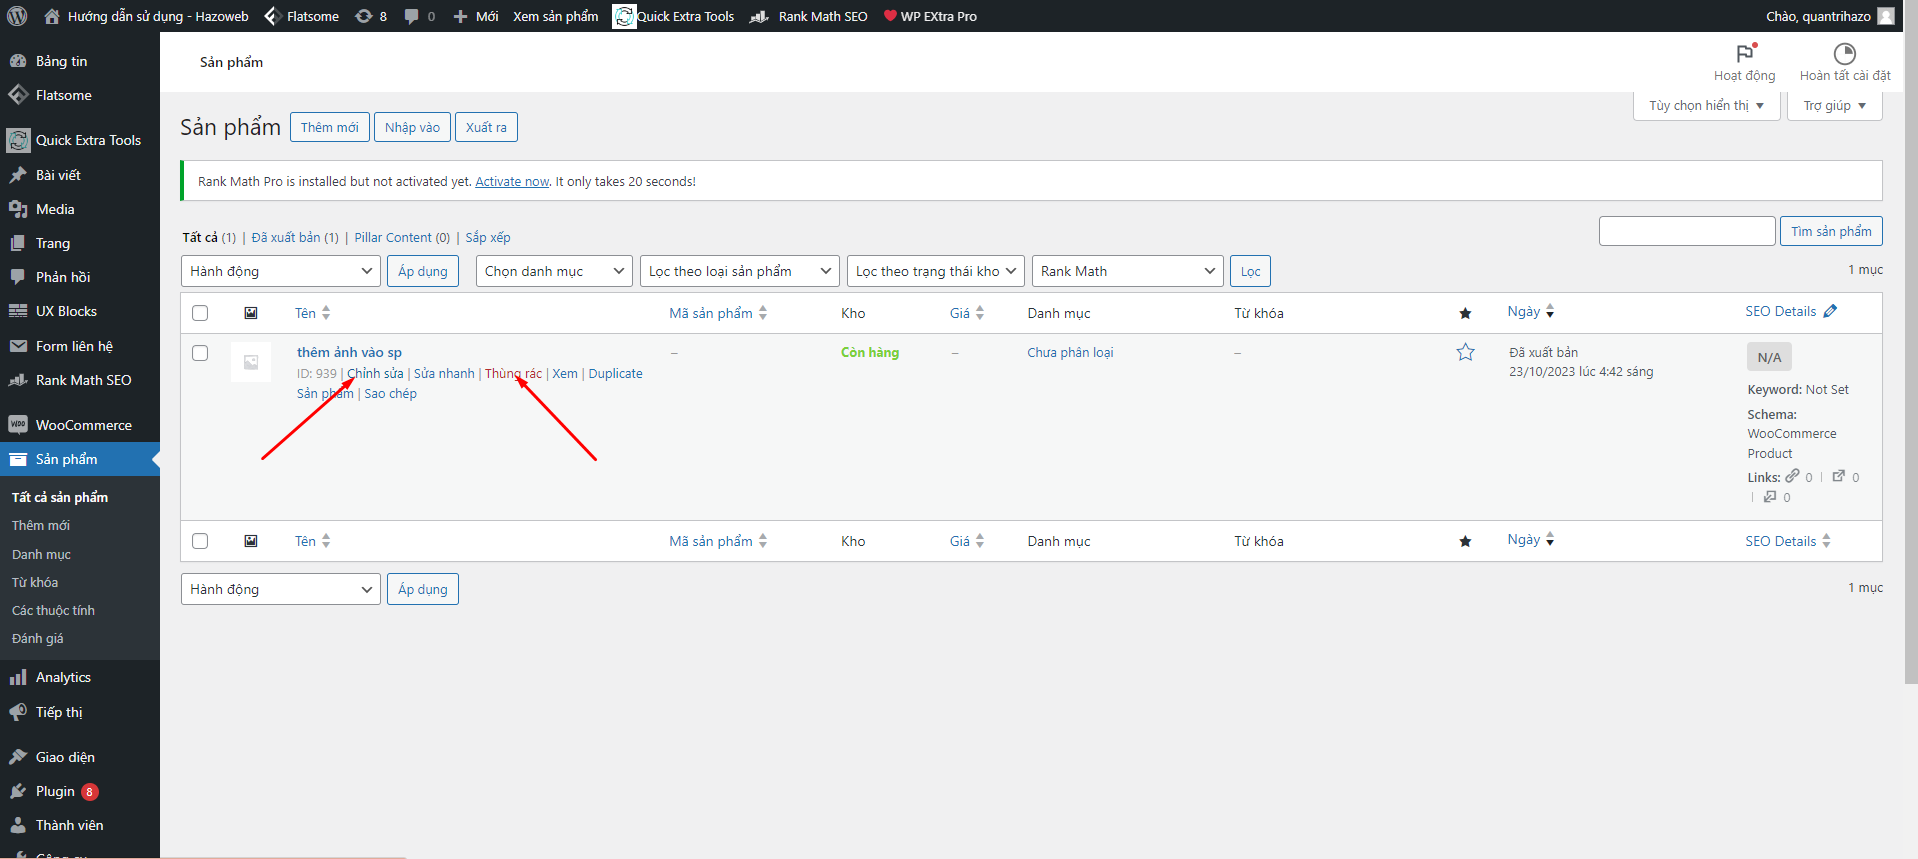
Task: Click the SEO Details pencil edit icon
Action: [1830, 311]
